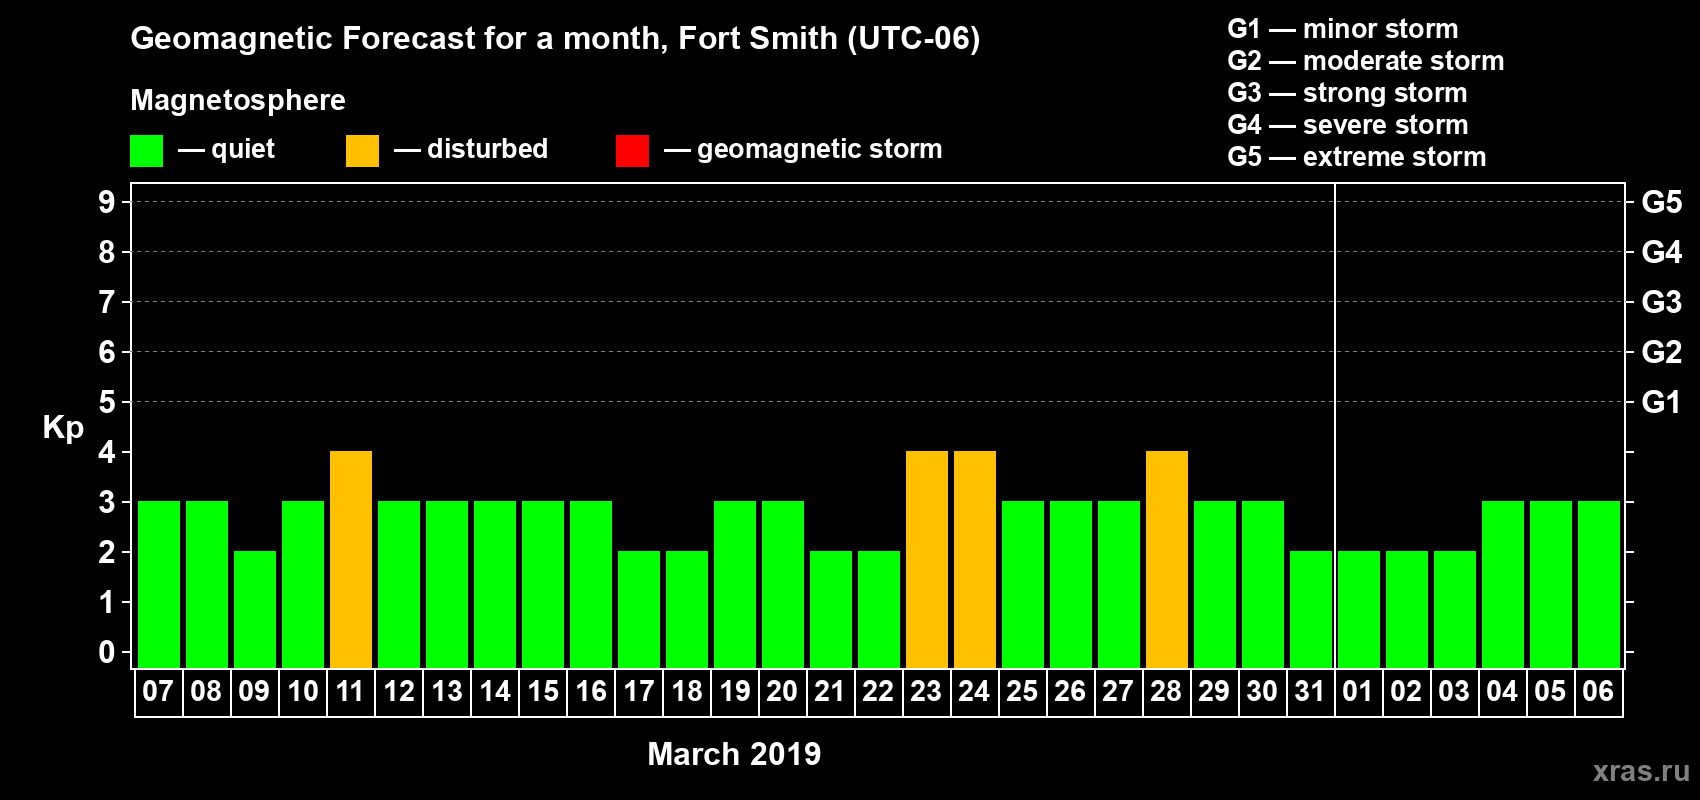Click date label 20 on the axis
This screenshot has height=800, width=1700.
tap(782, 691)
